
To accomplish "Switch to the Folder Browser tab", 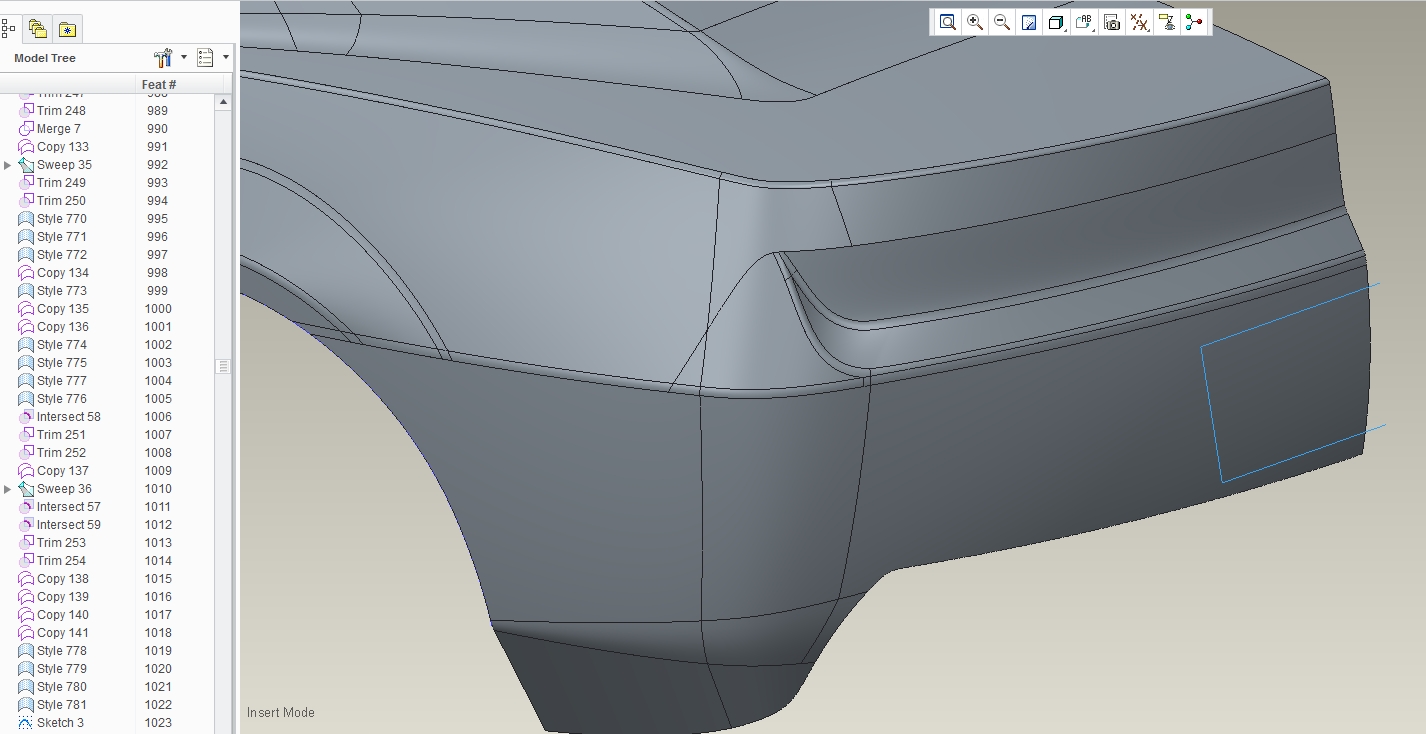I will tap(37, 29).
